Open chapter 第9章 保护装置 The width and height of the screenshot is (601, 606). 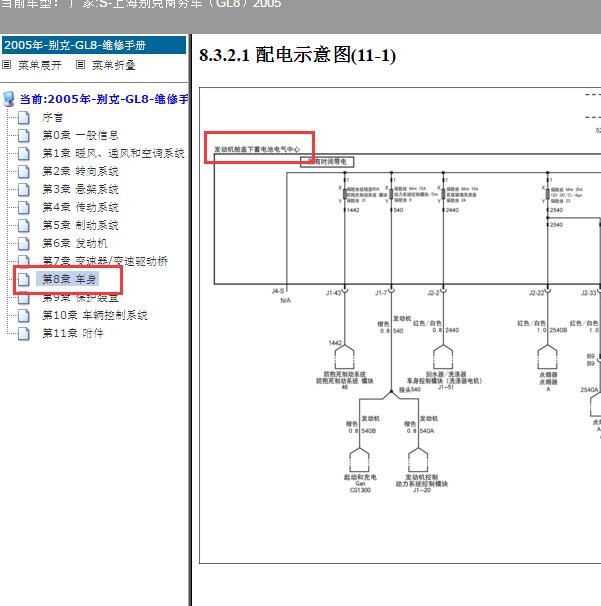click(80, 298)
